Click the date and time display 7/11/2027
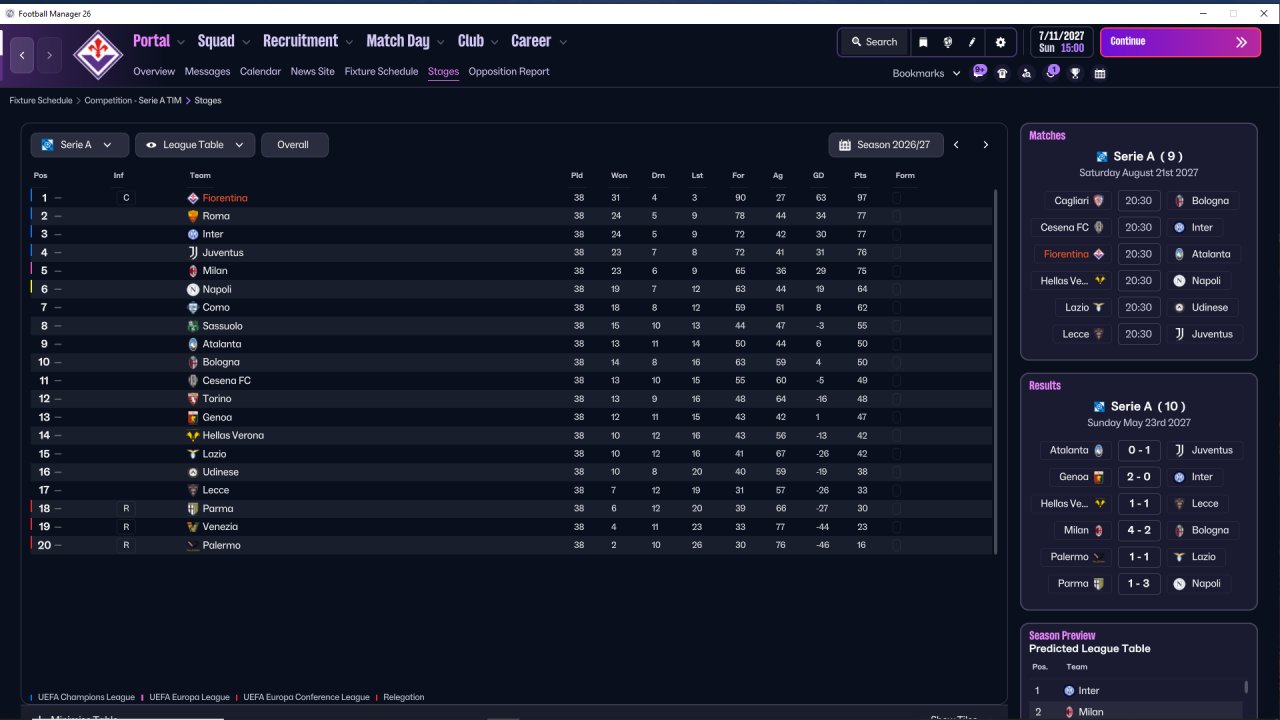1280x720 pixels. [1061, 41]
